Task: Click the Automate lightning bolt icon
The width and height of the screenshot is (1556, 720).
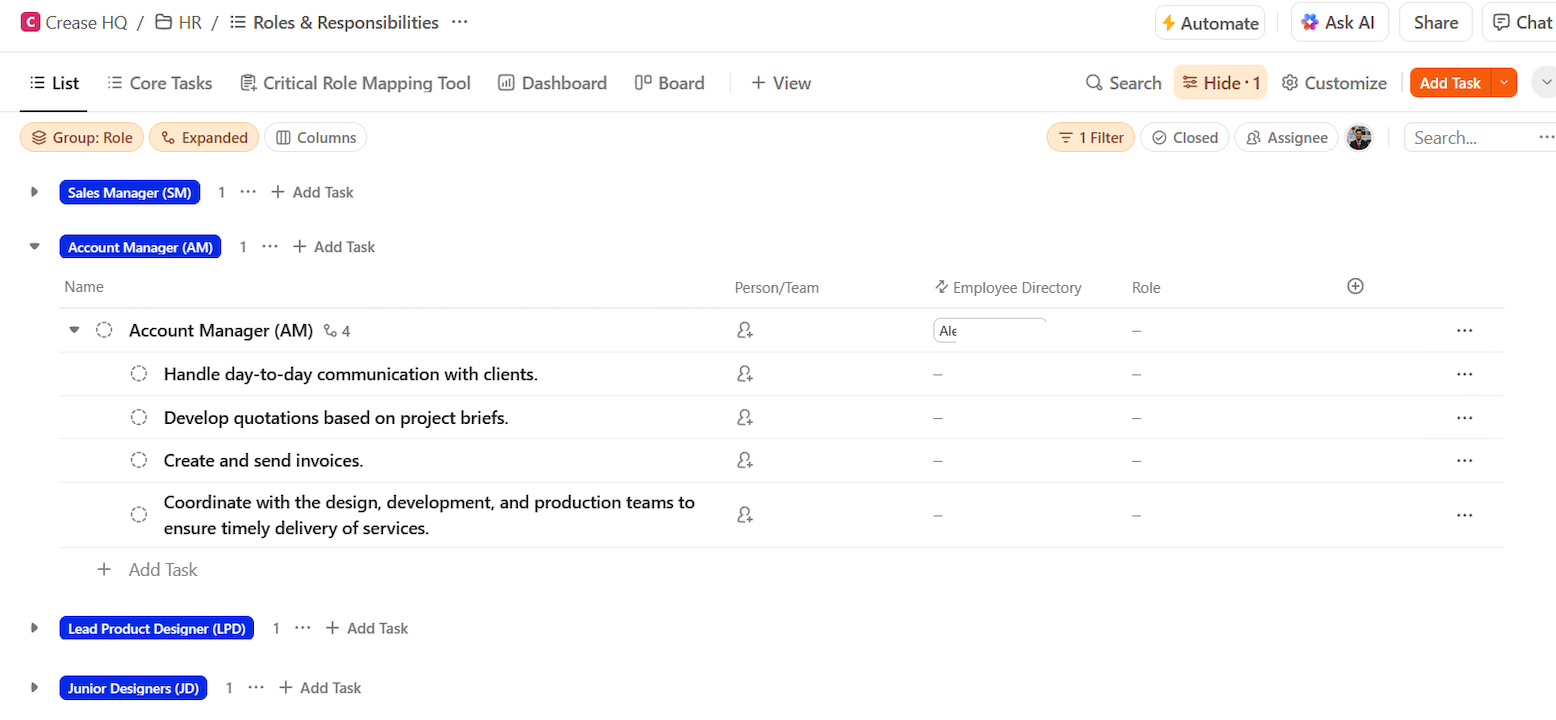Action: pyautogui.click(x=1168, y=23)
